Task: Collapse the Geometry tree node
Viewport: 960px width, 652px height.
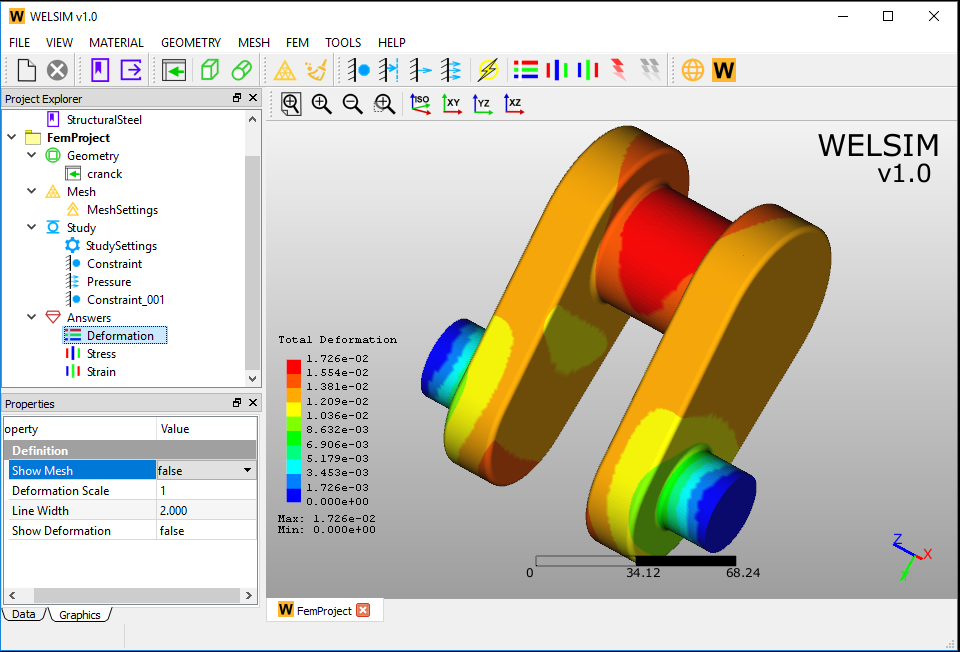Action: [32, 156]
